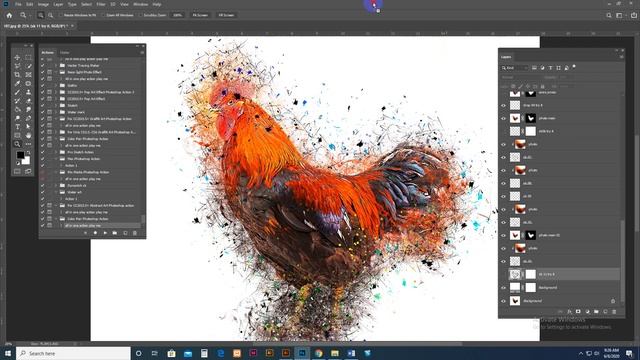Swap foreground and background colors
The image size is (640, 360).
click(28, 153)
